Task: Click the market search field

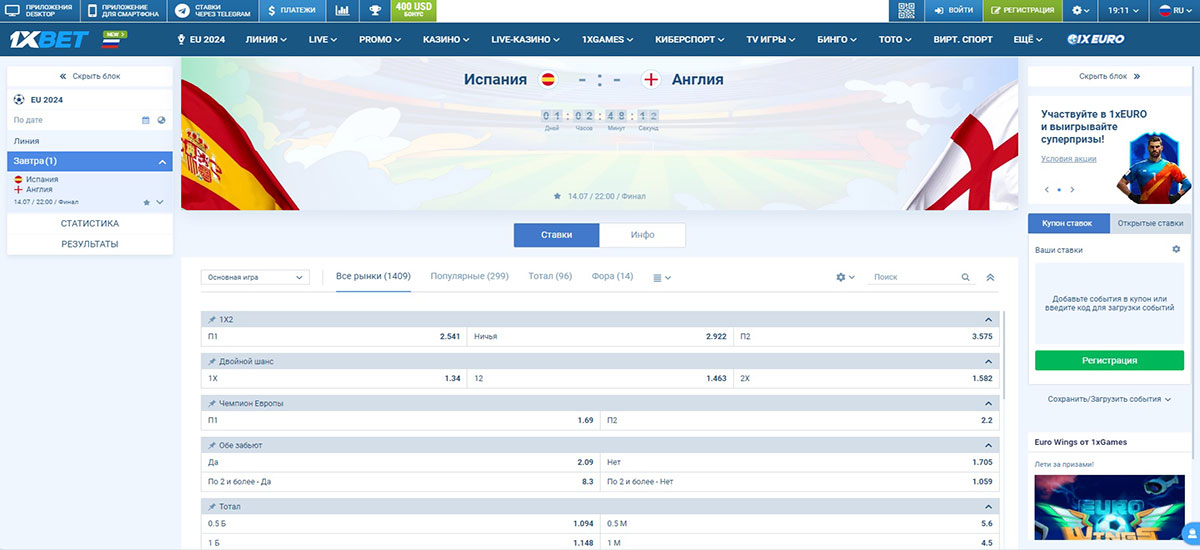Action: 914,277
